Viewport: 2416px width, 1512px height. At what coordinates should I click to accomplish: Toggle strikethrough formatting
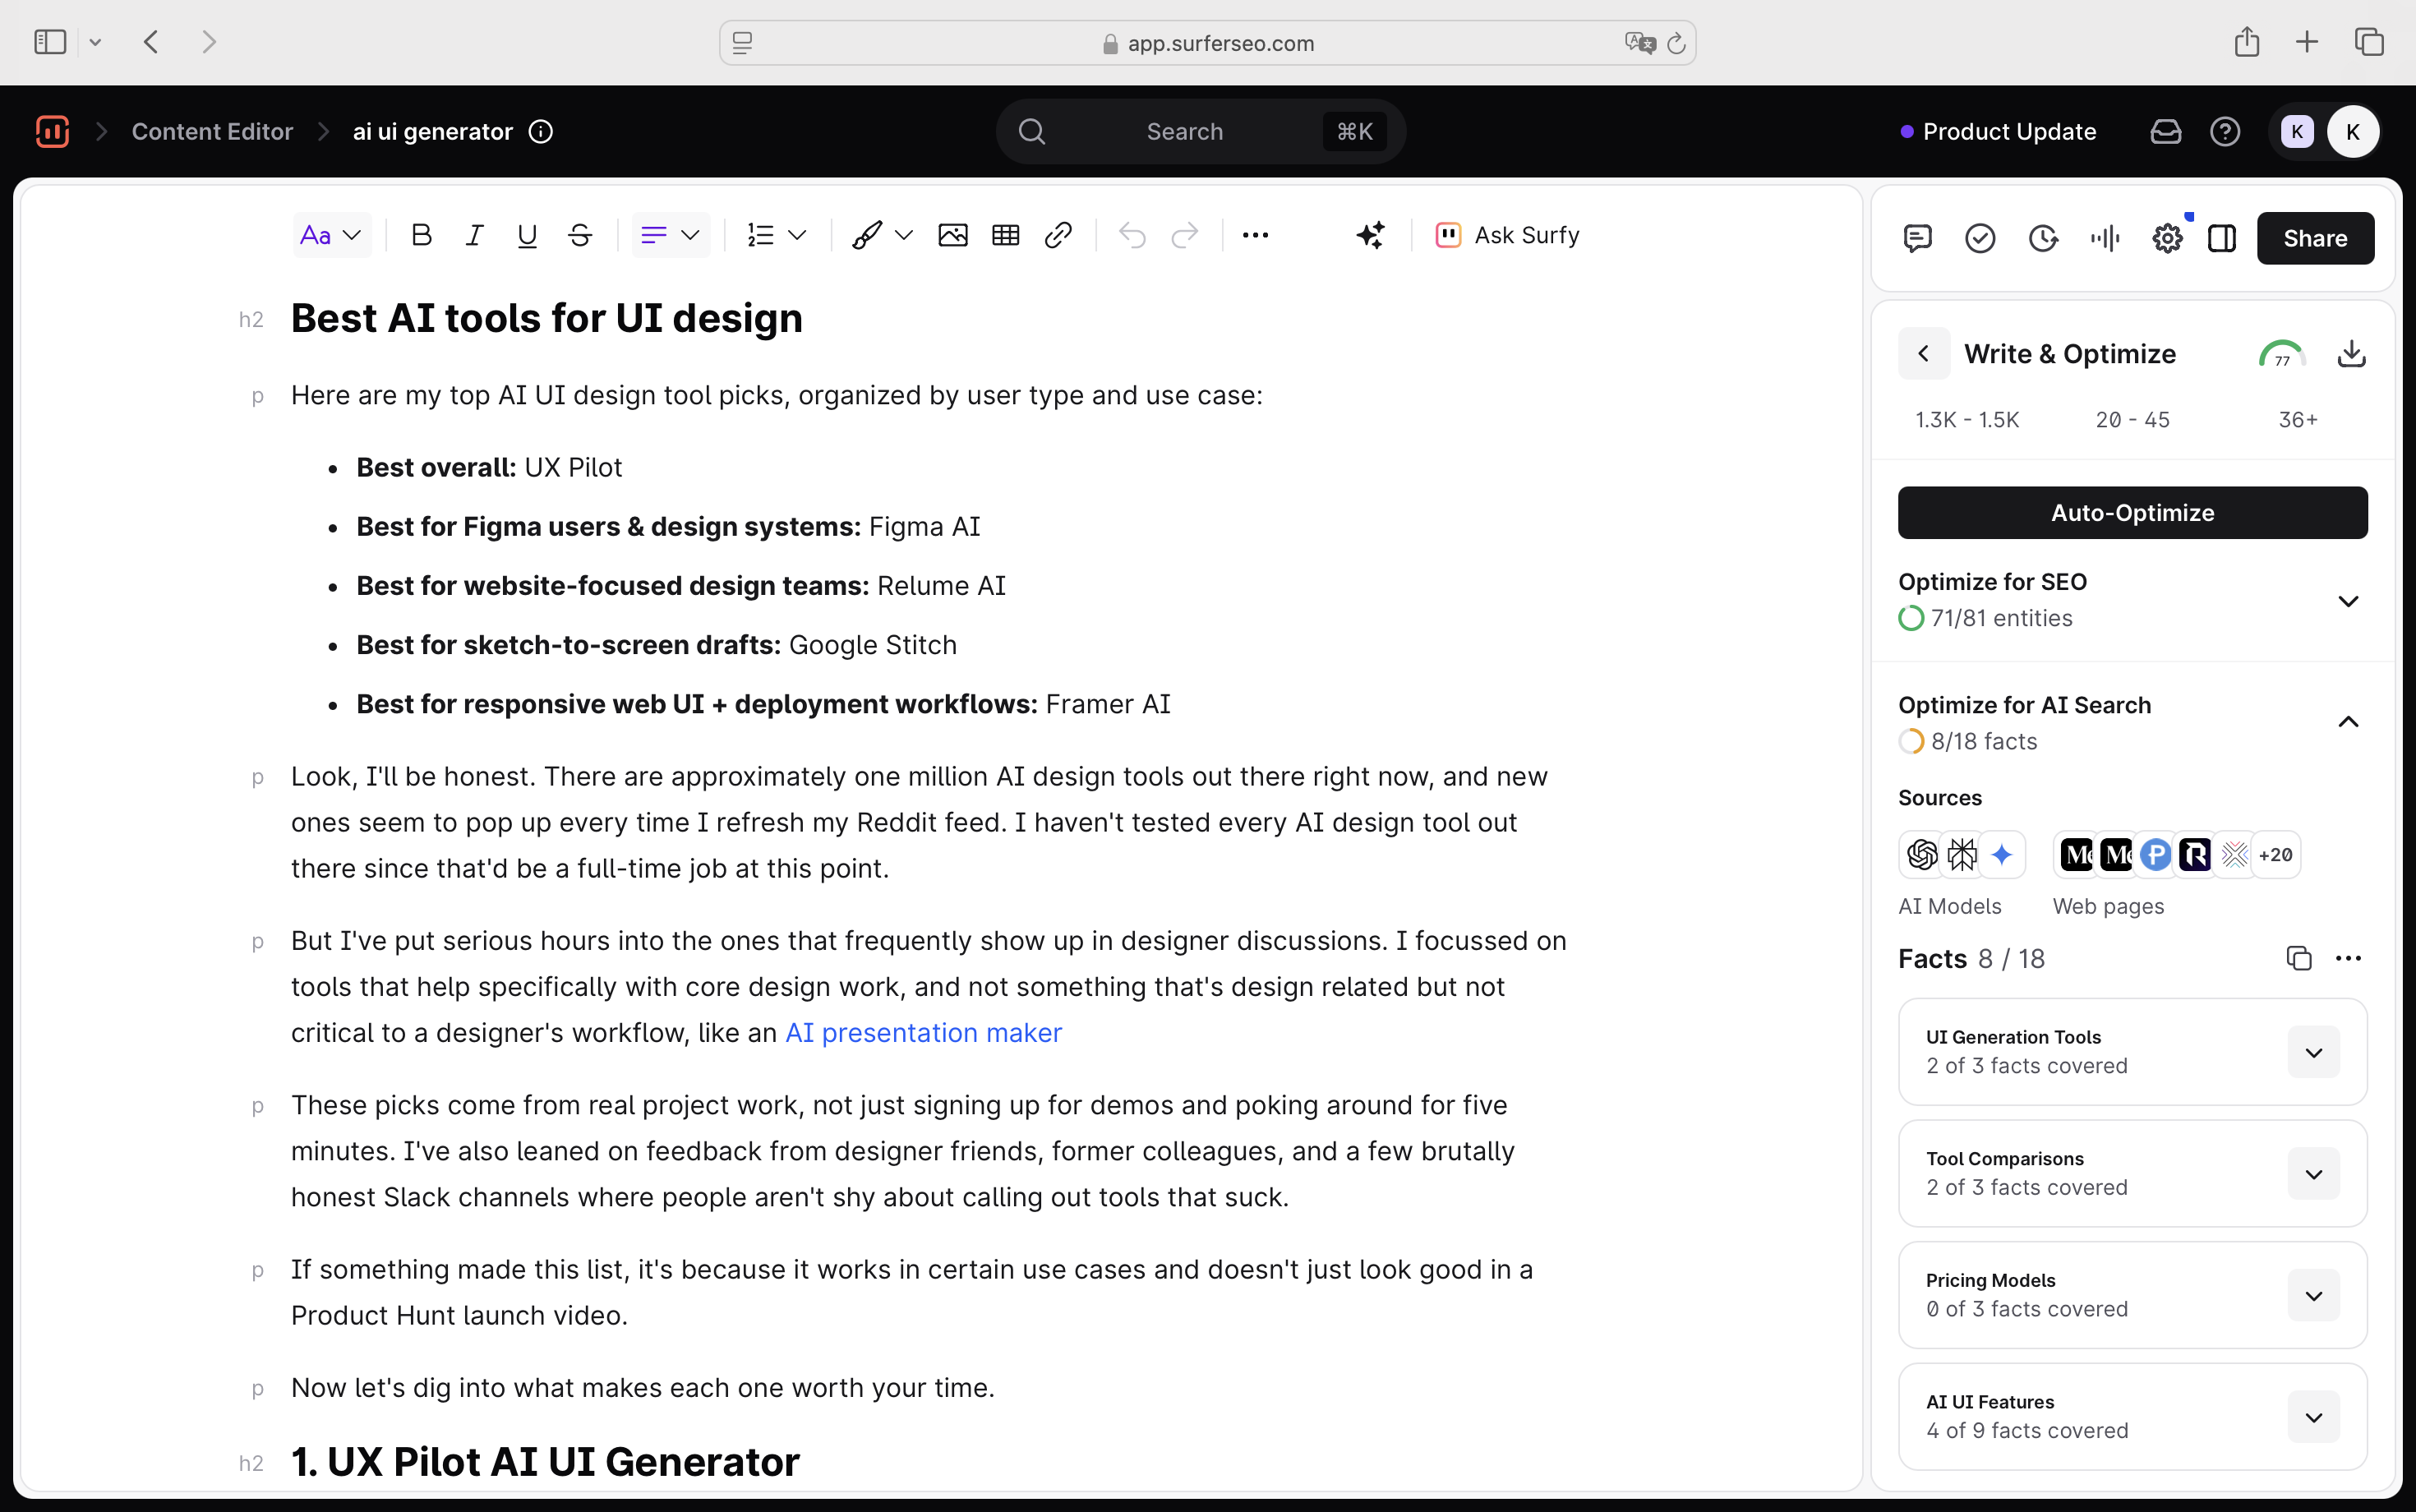click(x=580, y=235)
